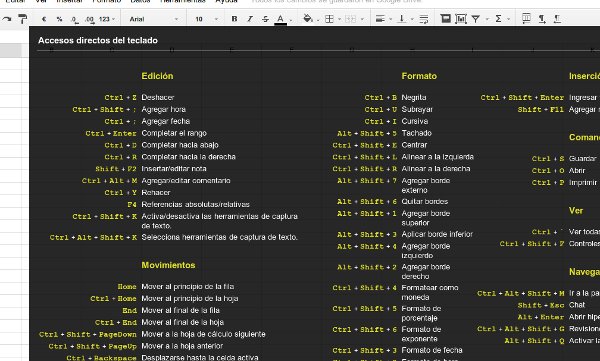Click the merge cells icon
Image resolution: width=600 pixels, height=361 pixels.
(351, 19)
